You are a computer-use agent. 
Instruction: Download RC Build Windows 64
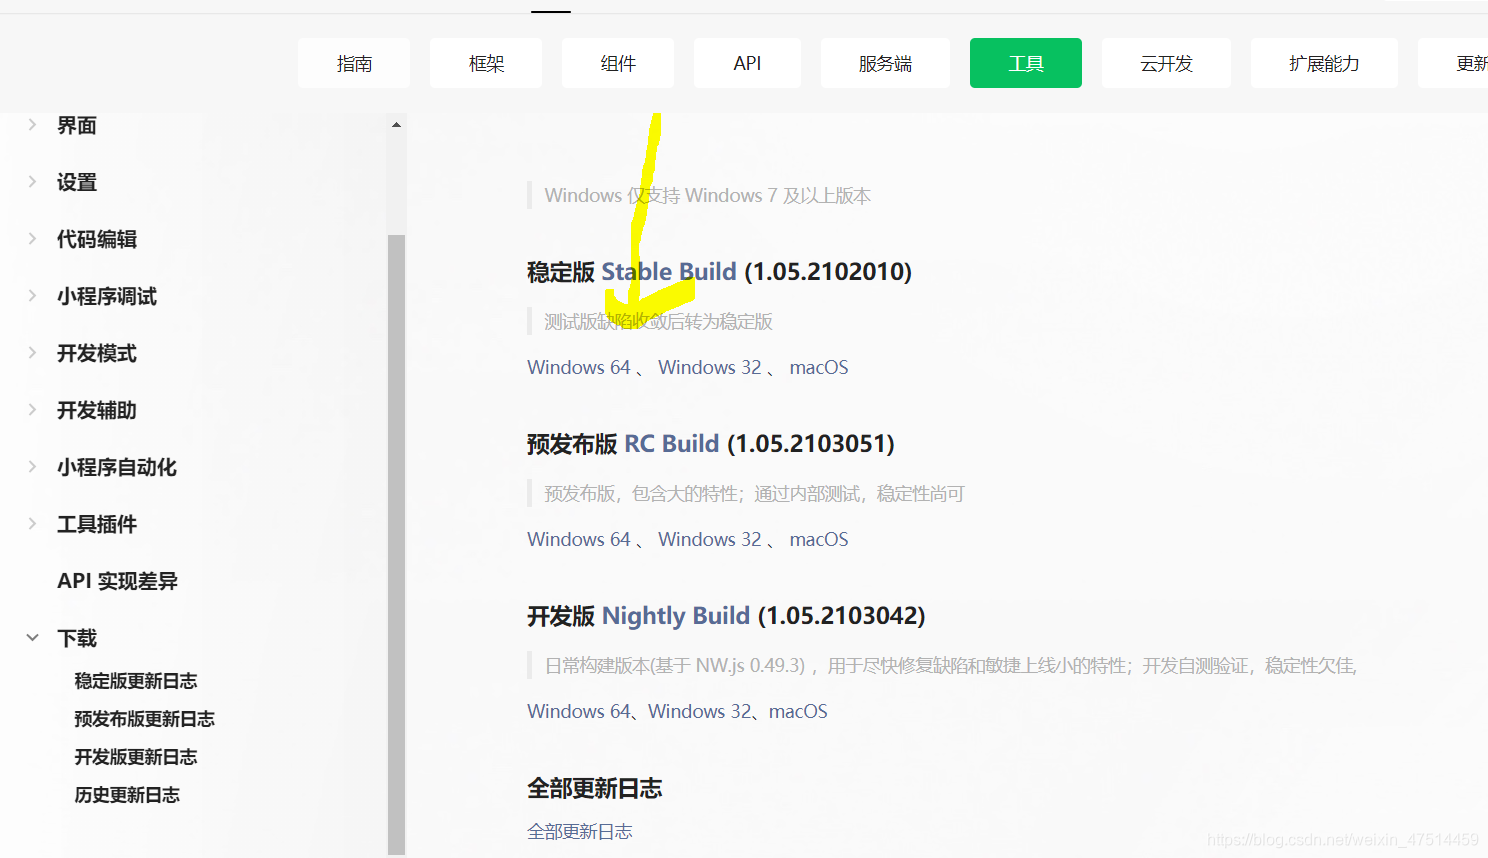click(x=579, y=539)
